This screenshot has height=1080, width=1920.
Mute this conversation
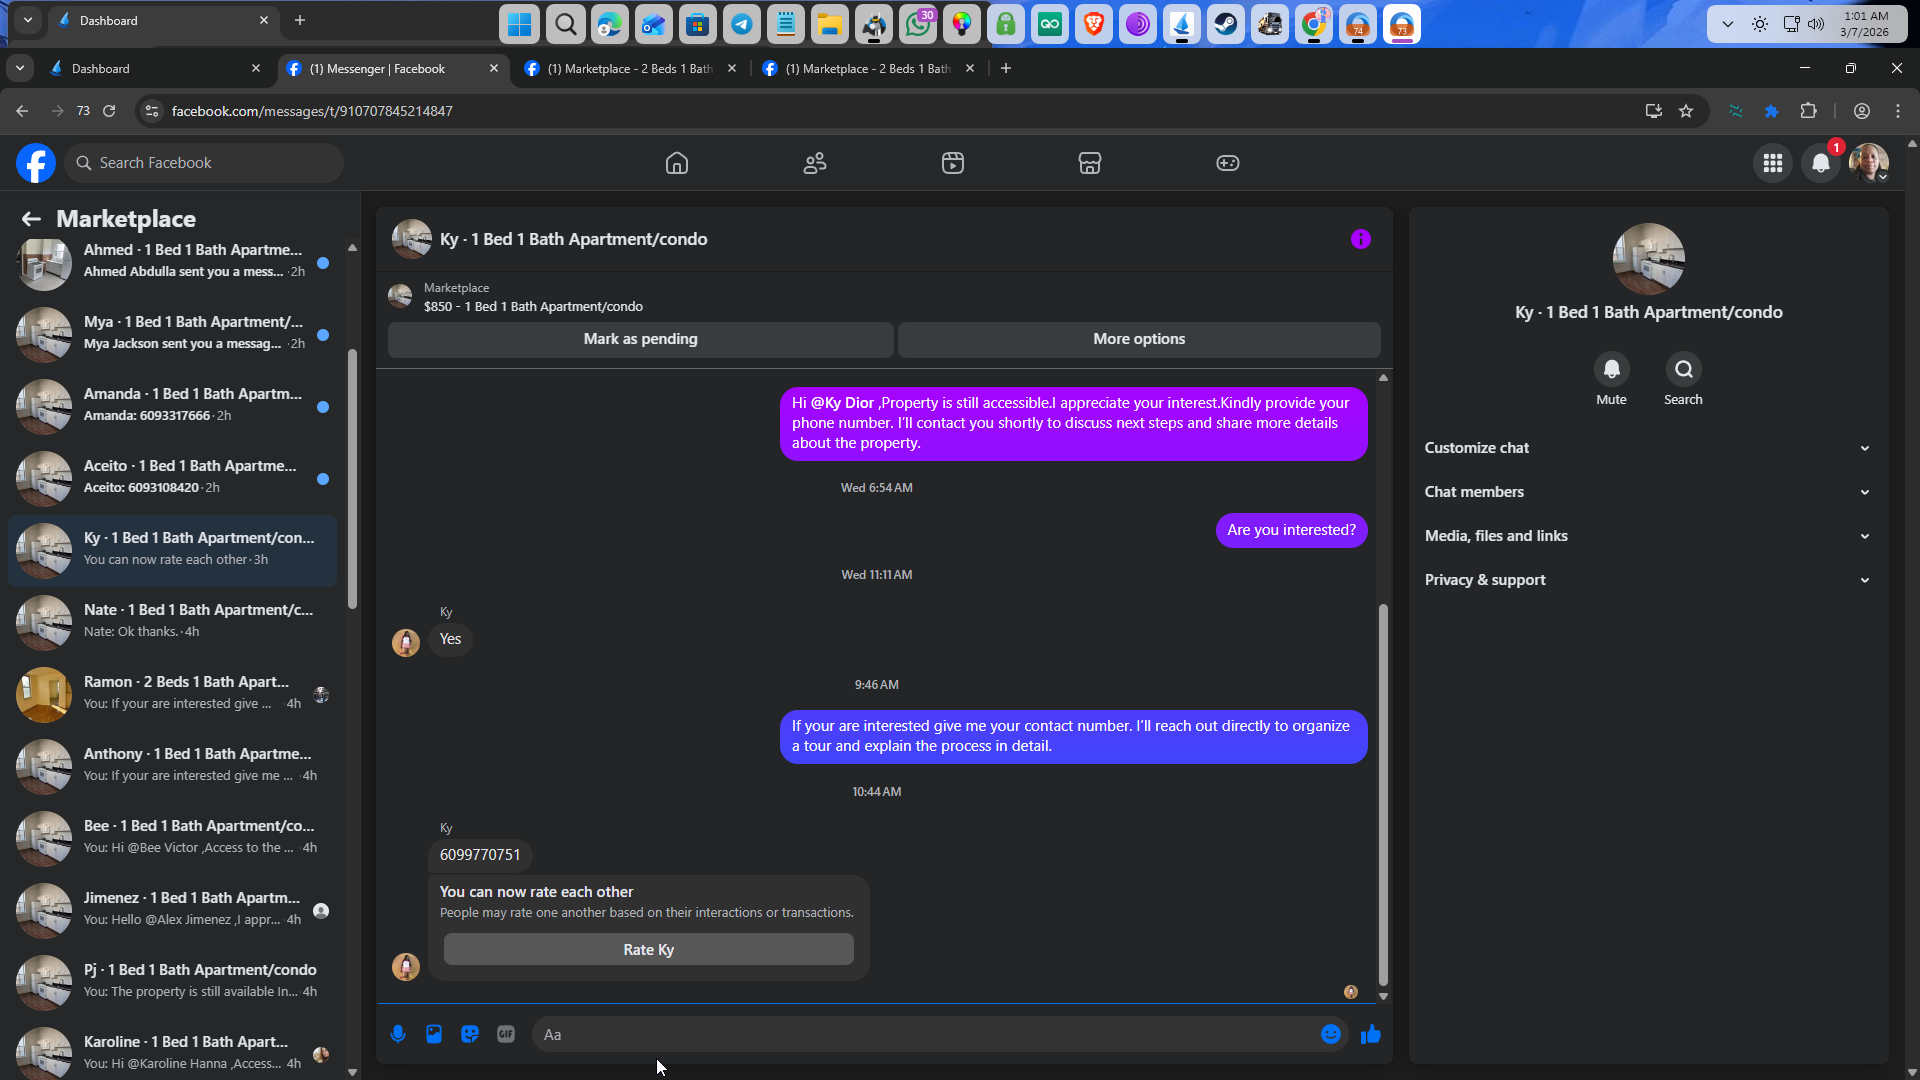coord(1611,370)
